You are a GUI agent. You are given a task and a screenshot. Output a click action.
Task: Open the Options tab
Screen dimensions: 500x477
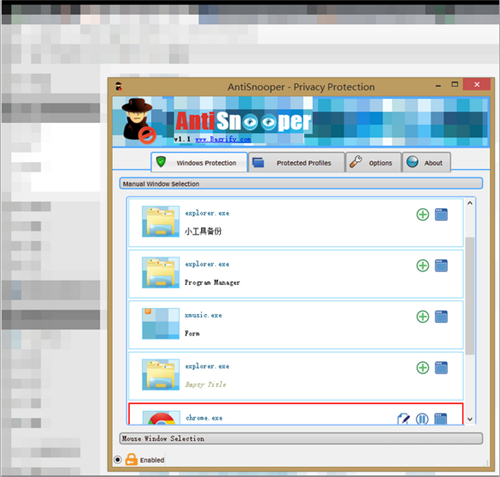click(x=373, y=163)
